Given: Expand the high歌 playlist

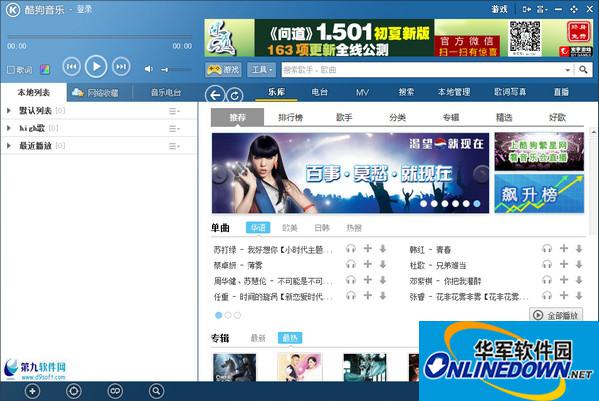Looking at the screenshot, I should pos(9,128).
